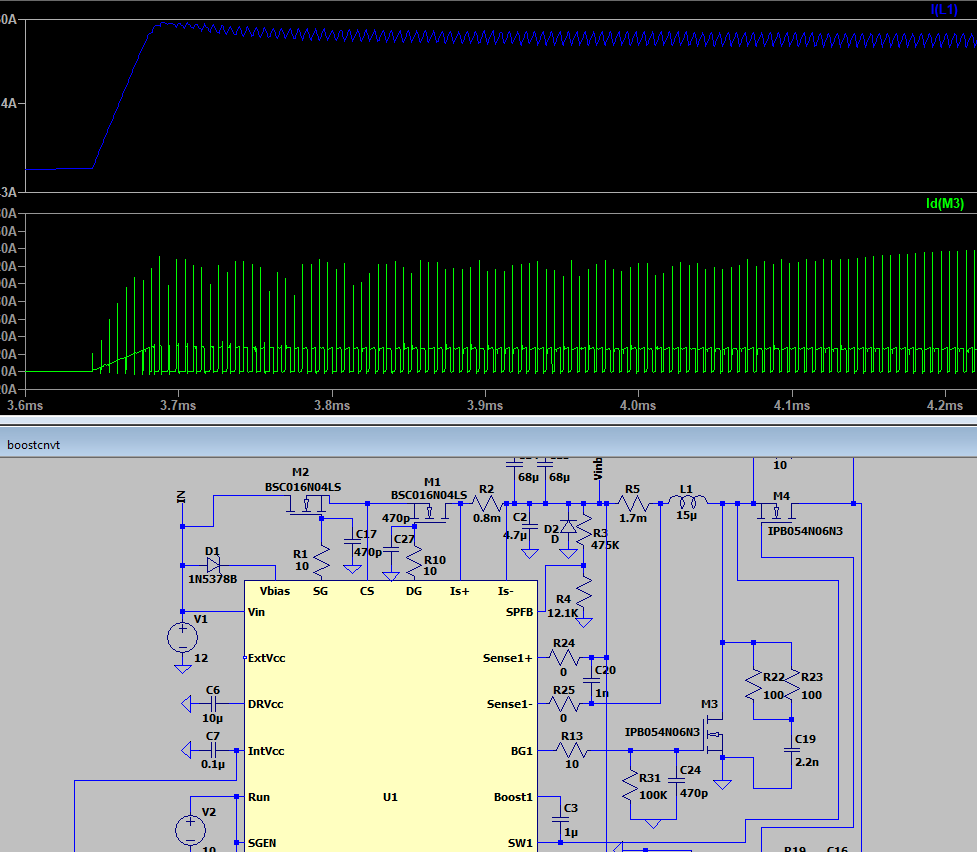Screen dimensions: 977x852
Task: Select the R25 resistor symbol
Action: (x=565, y=704)
